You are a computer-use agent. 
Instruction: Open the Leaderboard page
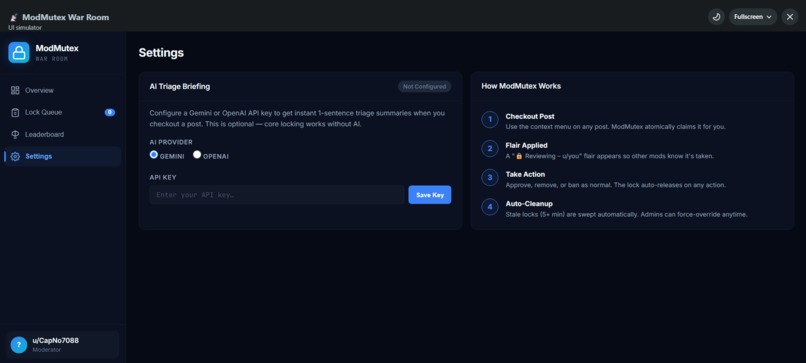(63, 135)
